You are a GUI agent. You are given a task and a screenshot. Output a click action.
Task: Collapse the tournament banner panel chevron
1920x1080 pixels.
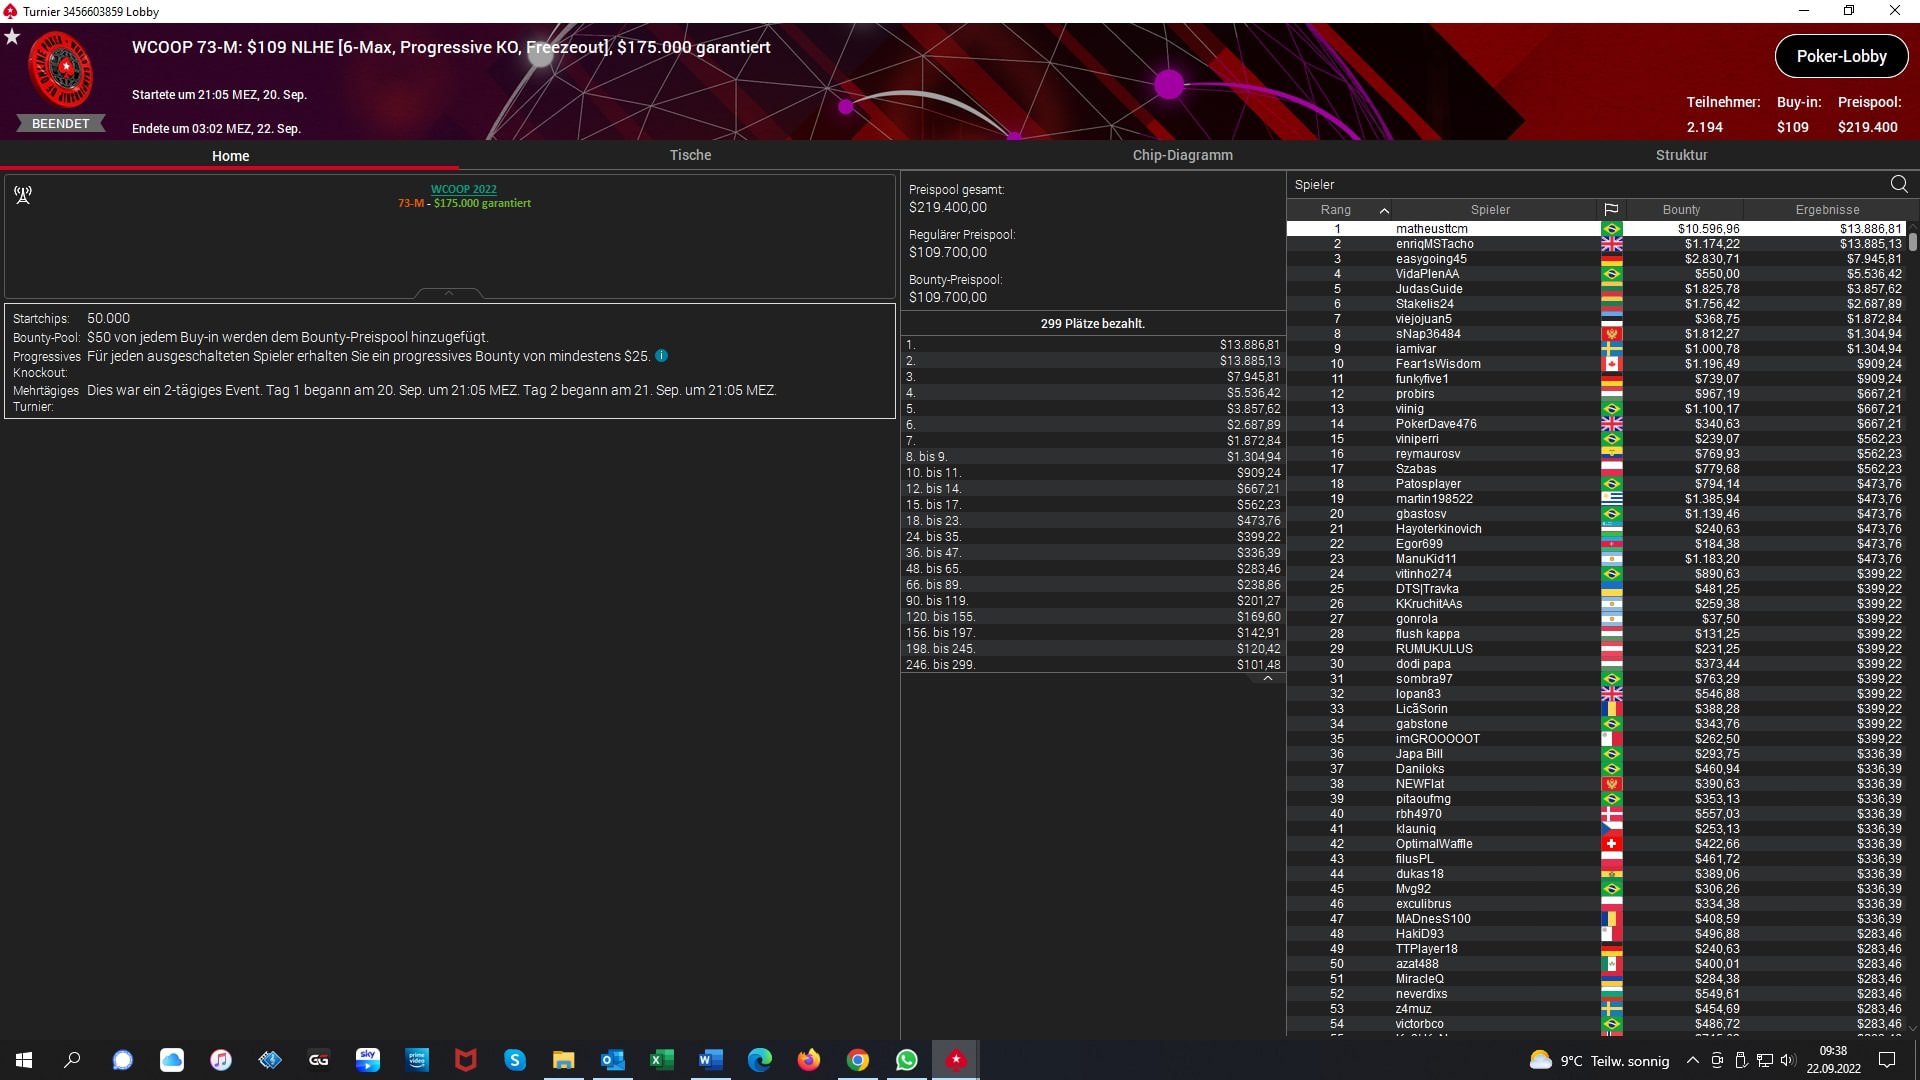(449, 293)
